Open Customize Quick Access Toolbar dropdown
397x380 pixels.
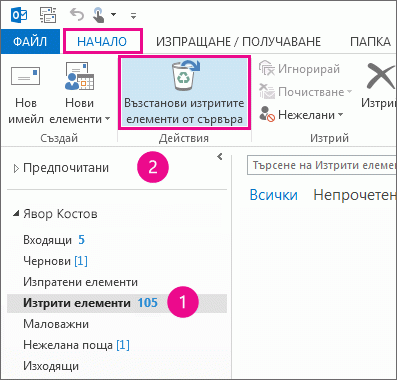pyautogui.click(x=133, y=15)
